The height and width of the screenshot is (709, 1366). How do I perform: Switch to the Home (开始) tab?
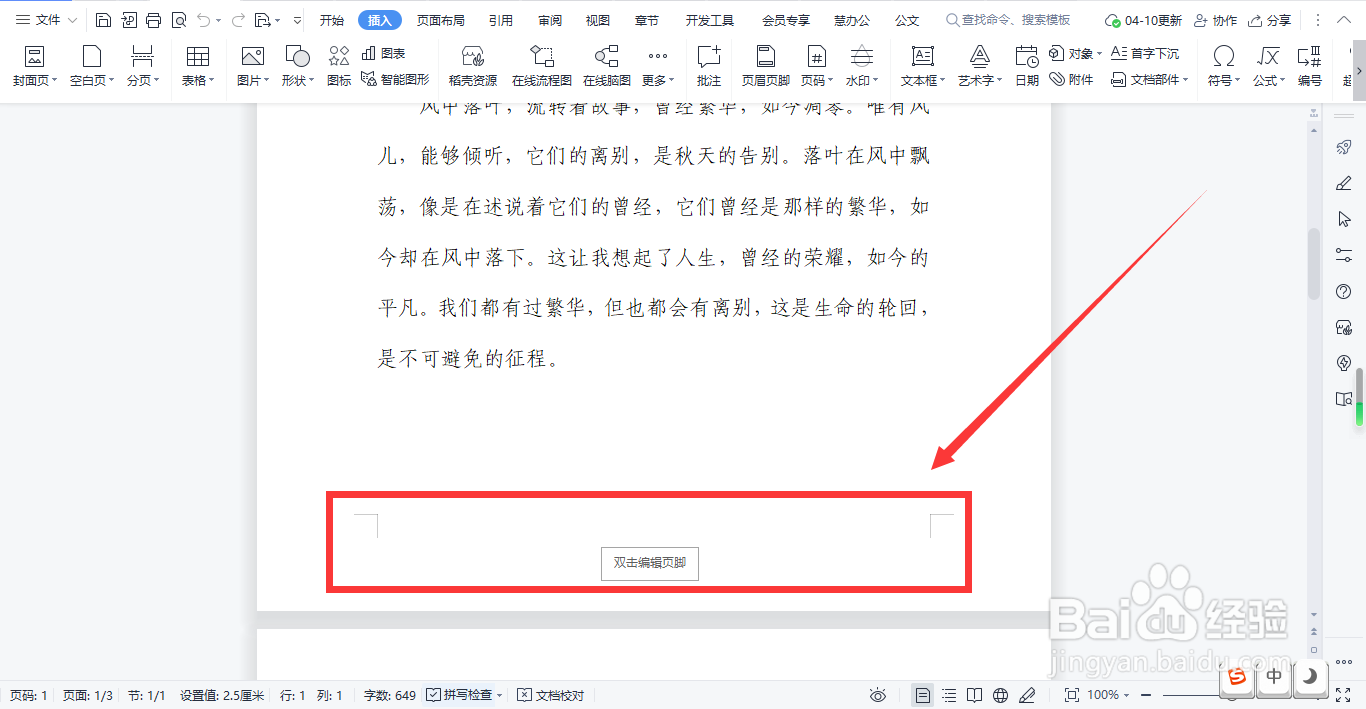tap(332, 20)
